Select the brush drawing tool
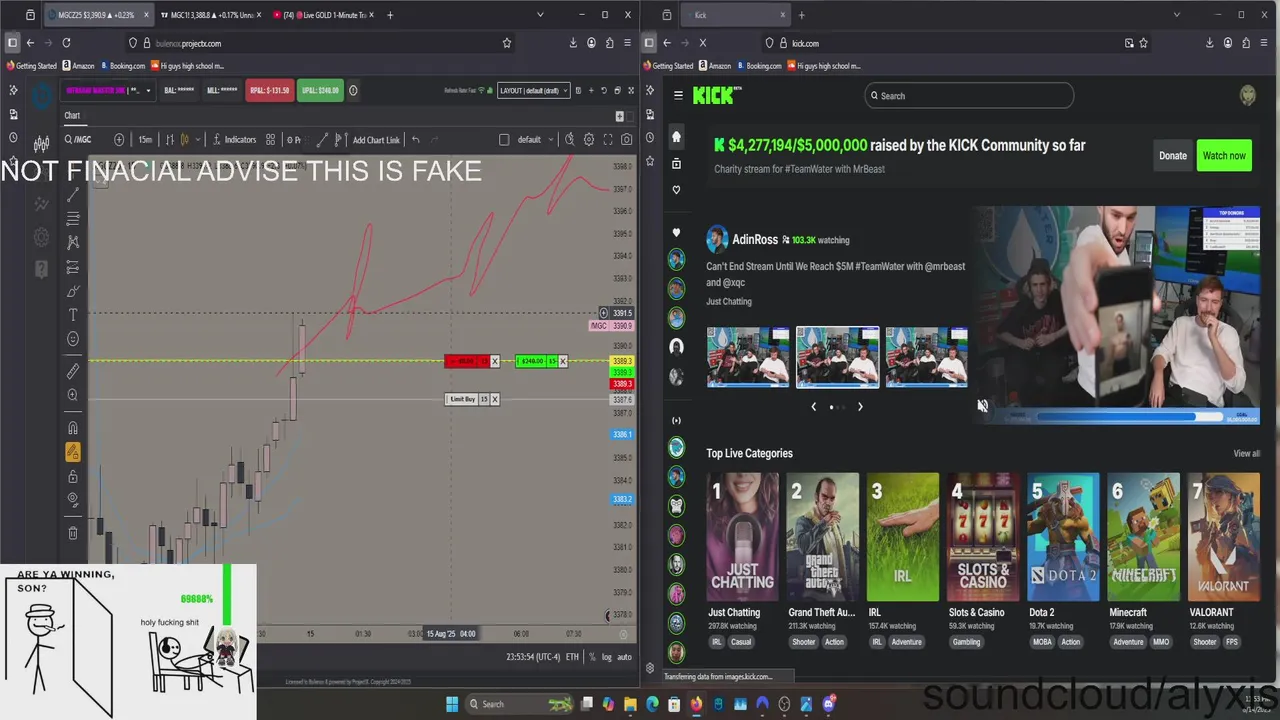The image size is (1280, 720). [73, 291]
